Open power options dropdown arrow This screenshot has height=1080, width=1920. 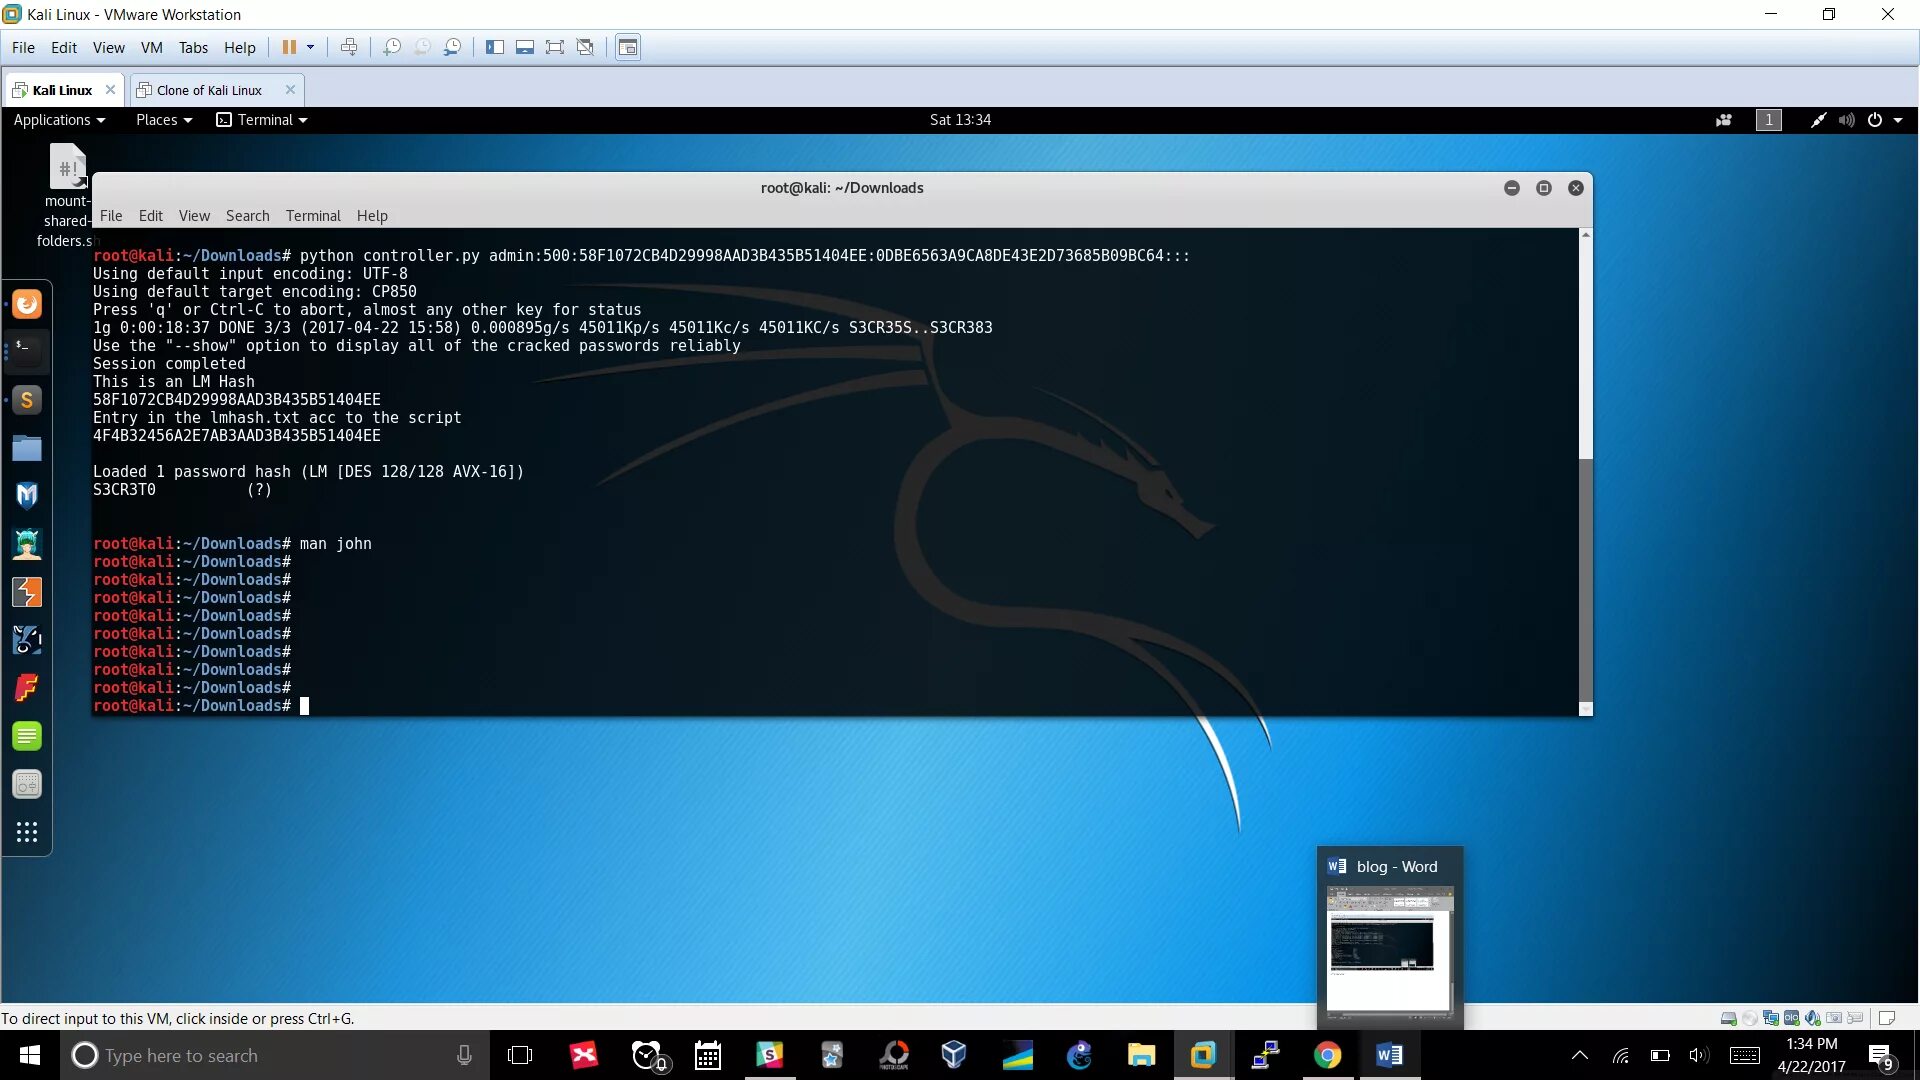click(x=310, y=47)
